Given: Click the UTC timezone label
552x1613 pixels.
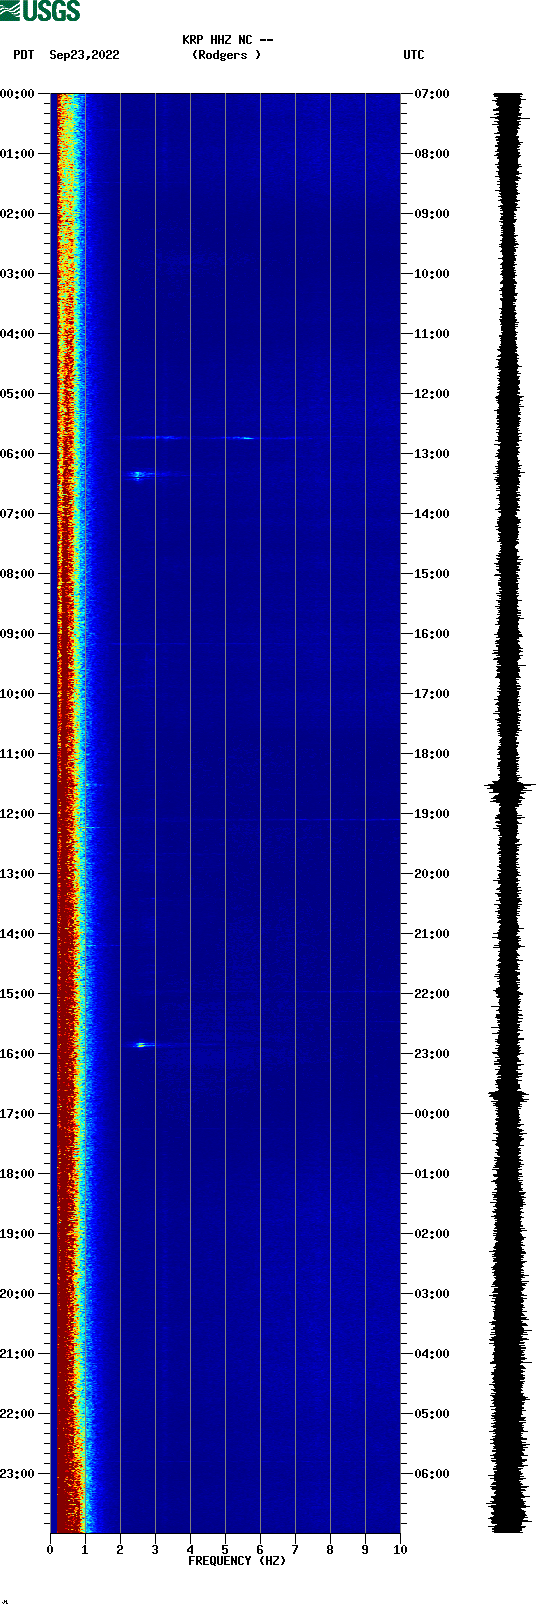Looking at the screenshot, I should click(x=414, y=55).
